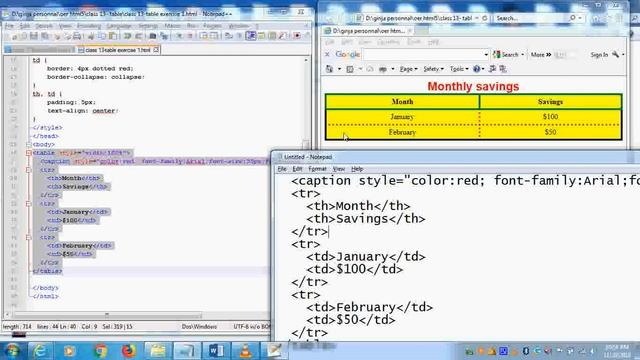Open Settings menu in Notepad++
640x360 pixels.
tap(148, 26)
